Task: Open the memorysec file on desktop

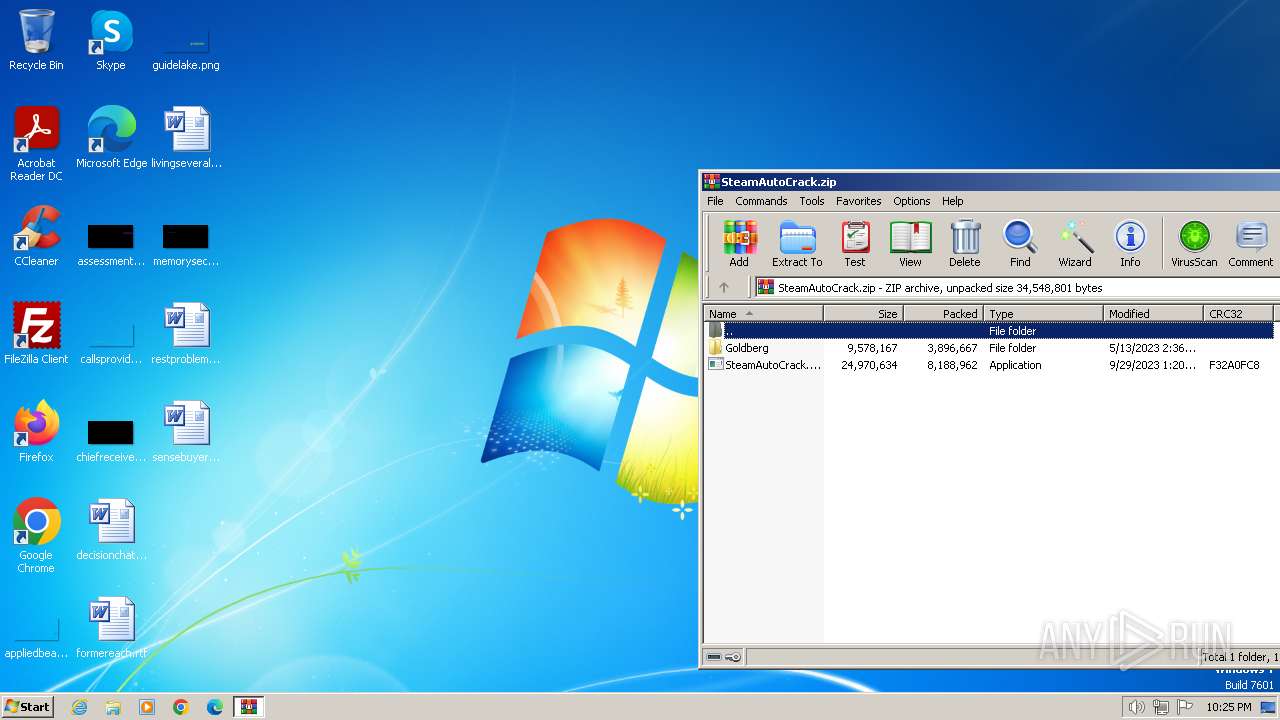Action: pyautogui.click(x=186, y=244)
